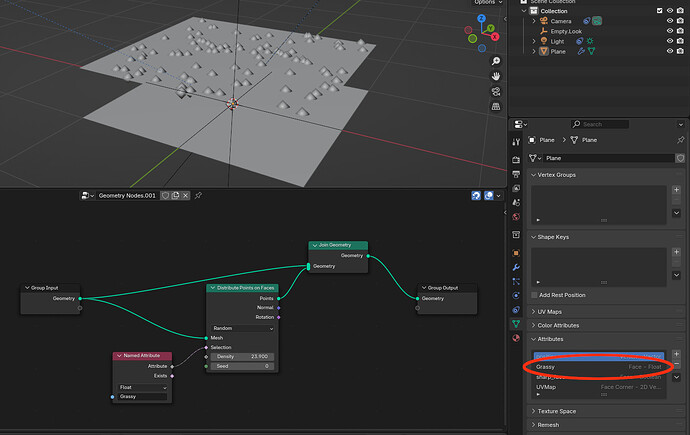
Task: Open the Object Constraints properties tab
Action: (516, 310)
